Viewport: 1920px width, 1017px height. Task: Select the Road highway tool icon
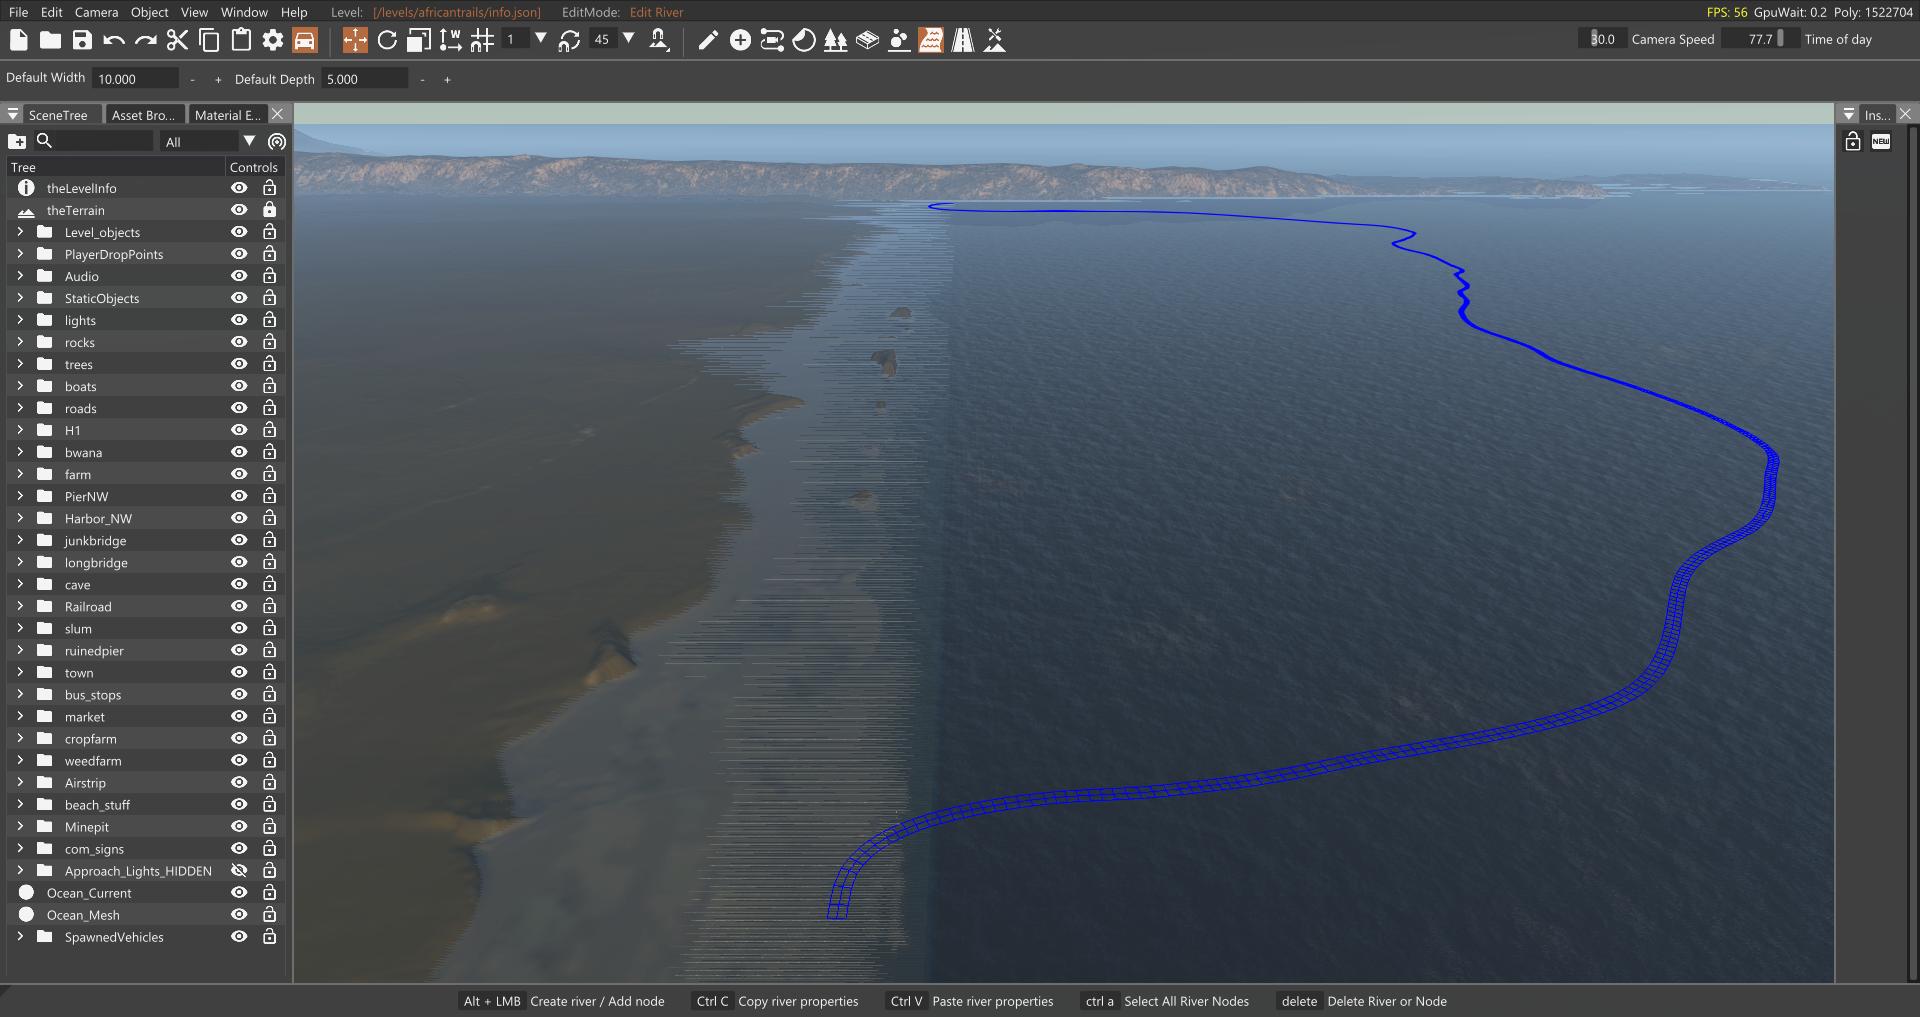963,40
